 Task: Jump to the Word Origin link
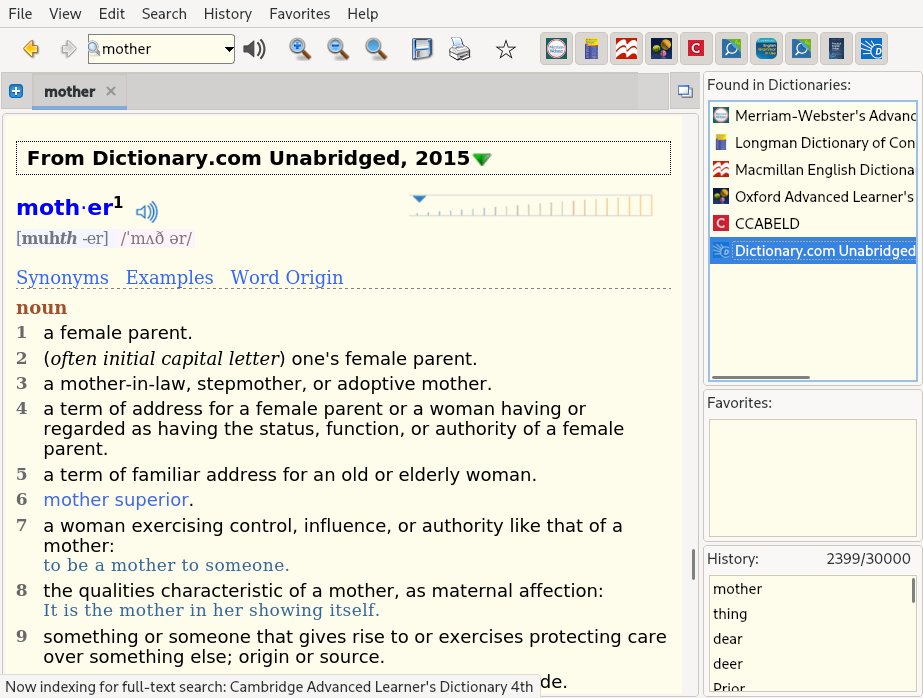(287, 277)
